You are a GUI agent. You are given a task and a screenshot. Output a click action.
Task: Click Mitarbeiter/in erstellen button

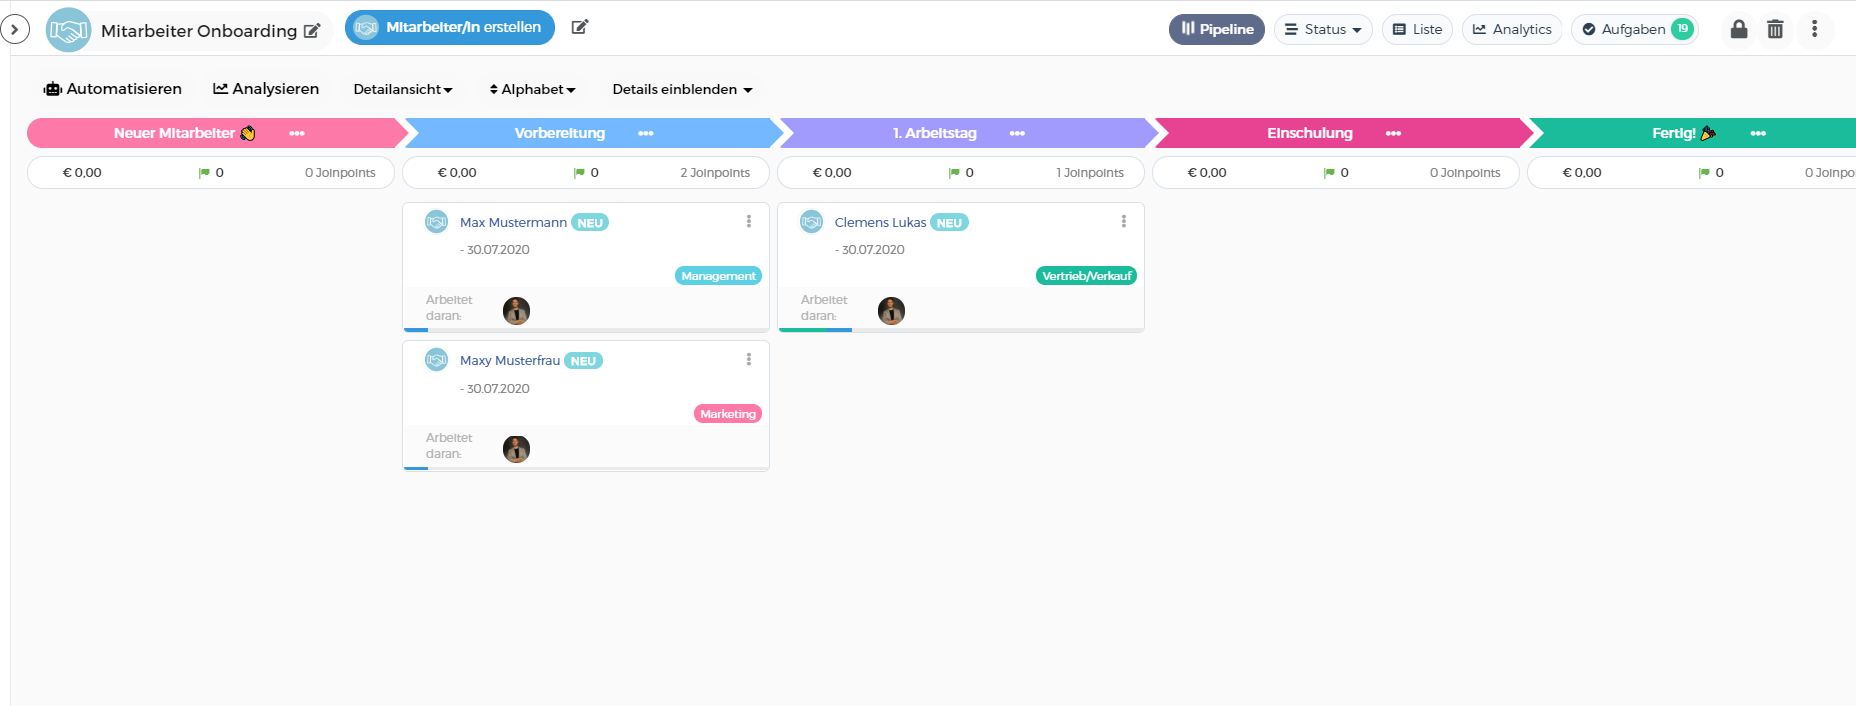(450, 28)
